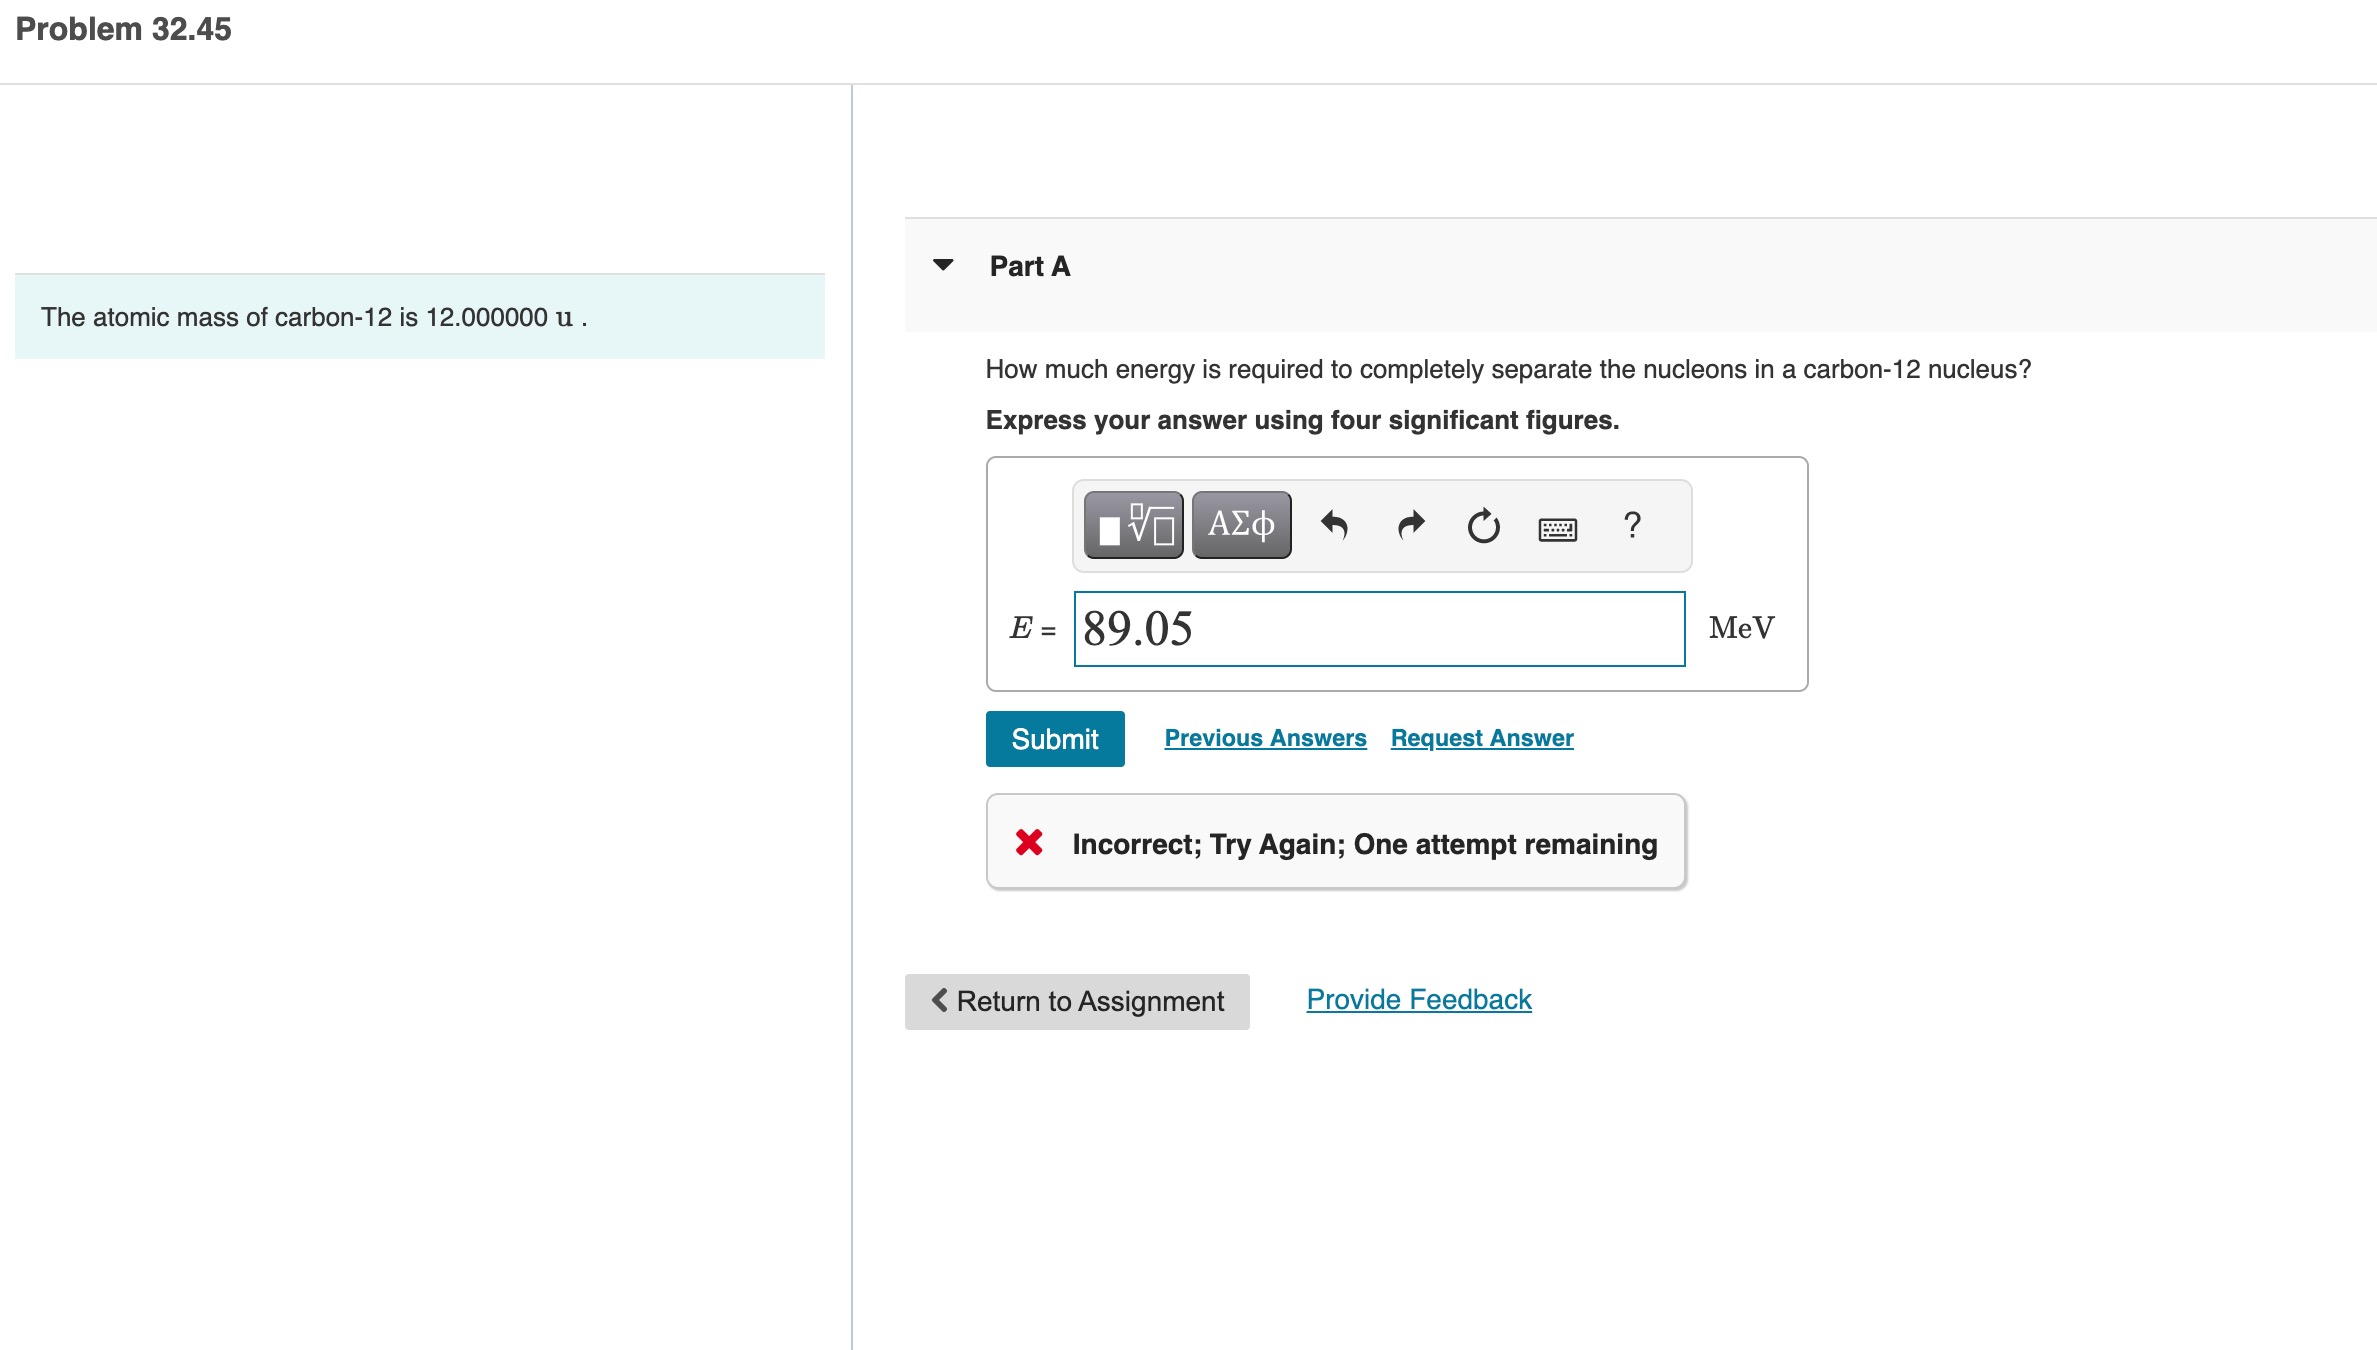Click the Problem 32.45 title

tap(123, 29)
